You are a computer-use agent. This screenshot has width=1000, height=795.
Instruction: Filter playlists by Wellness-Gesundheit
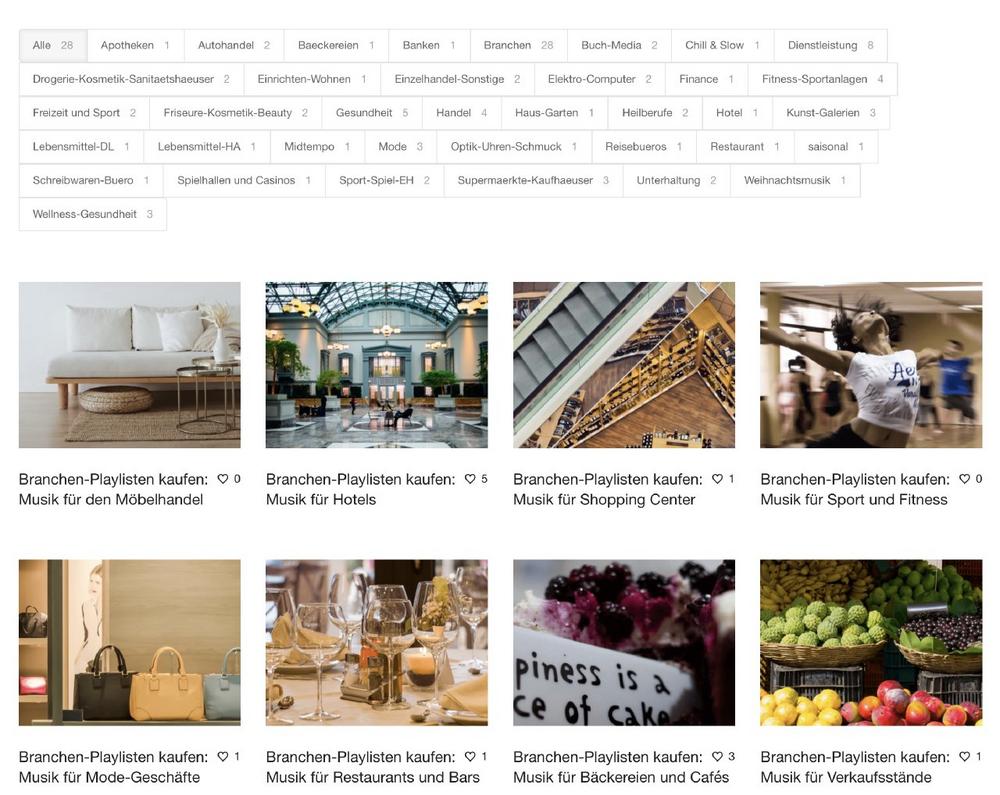coord(92,214)
